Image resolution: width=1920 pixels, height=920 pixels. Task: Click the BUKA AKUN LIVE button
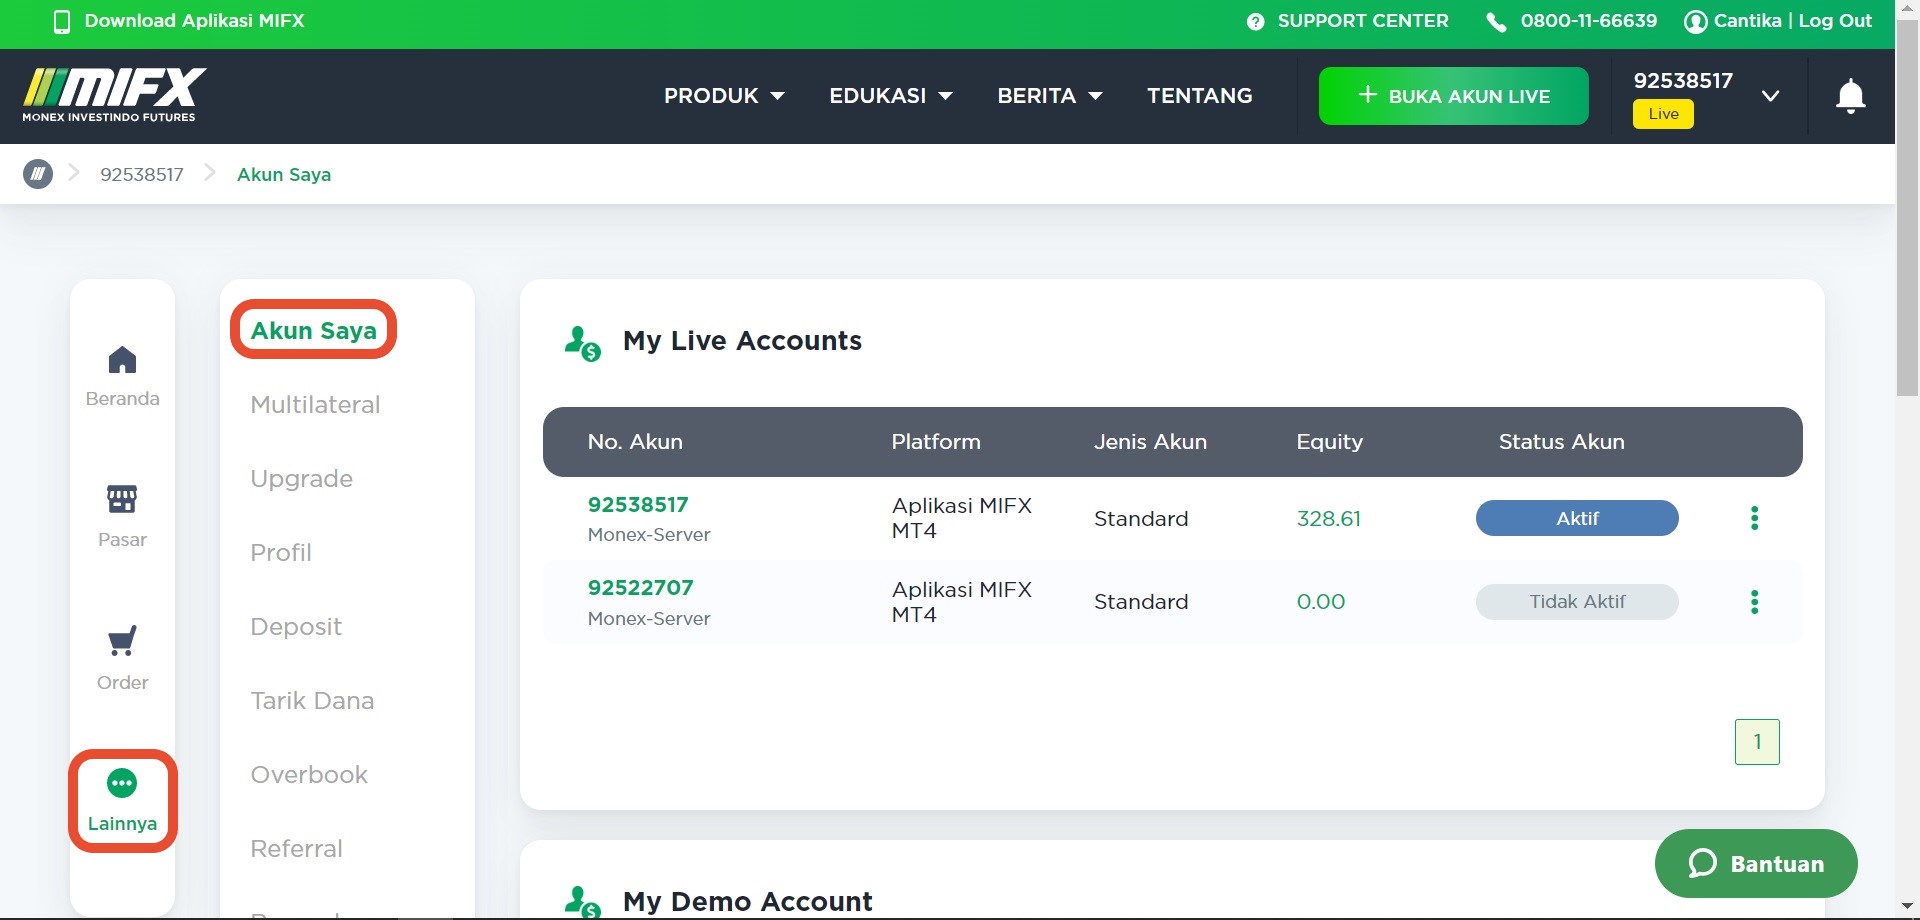[1453, 96]
